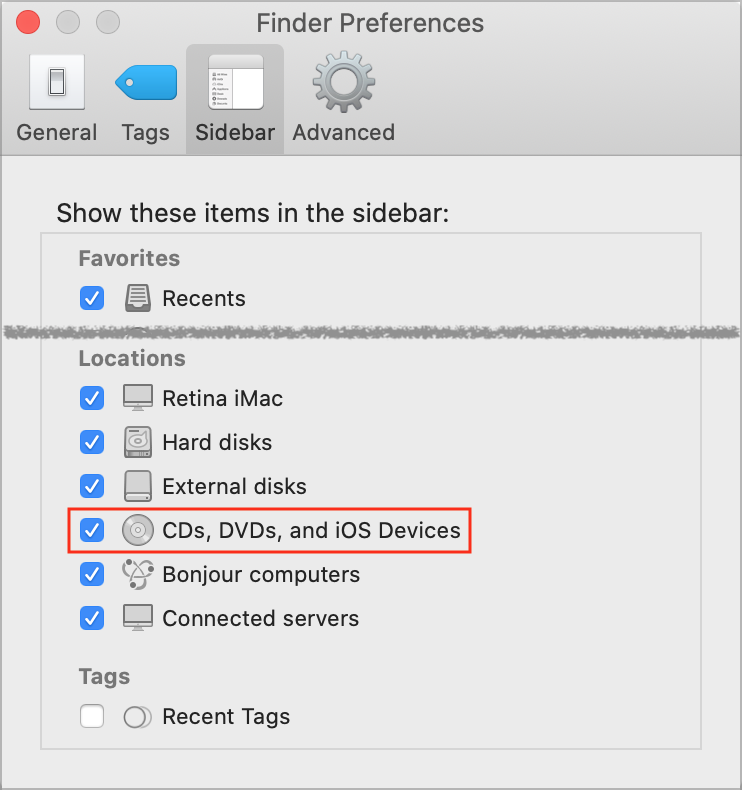
Task: Close the Finder Preferences window
Action: point(28,22)
